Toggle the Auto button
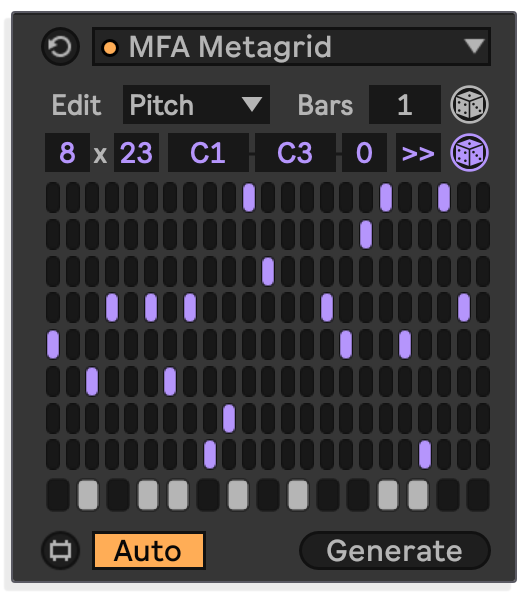Screen dimensions: 528x594 [x=148, y=550]
